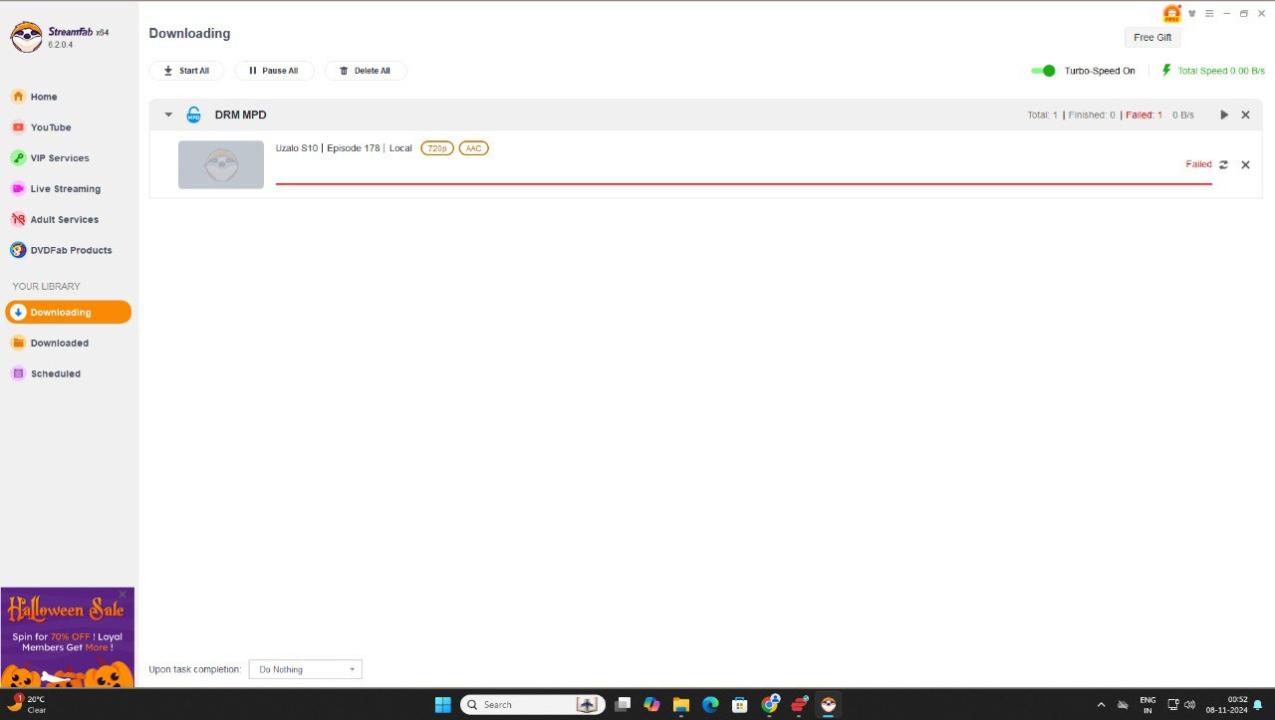
Task: Remove the DRM MPD group
Action: pos(1246,115)
